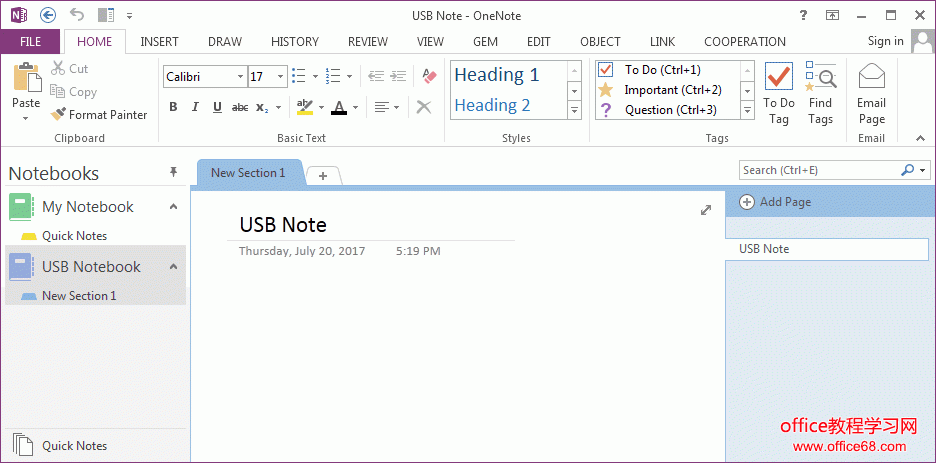This screenshot has width=936, height=463.
Task: Switch to the DRAW tab
Action: [x=225, y=42]
